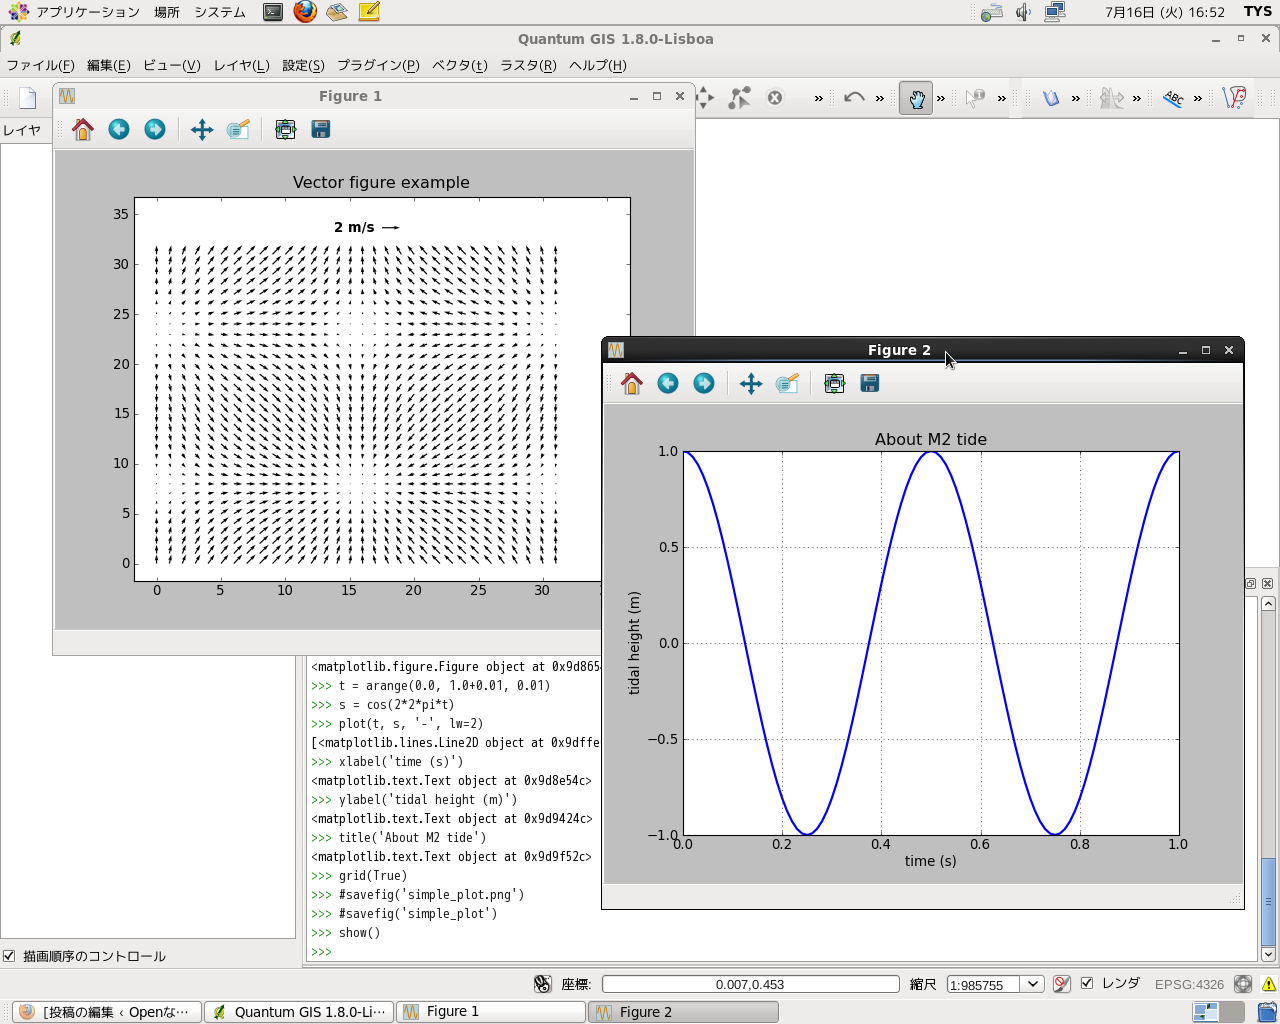Expand toolbar overflow next to ABC label icon
The width and height of the screenshot is (1280, 1024).
coord(1198,98)
